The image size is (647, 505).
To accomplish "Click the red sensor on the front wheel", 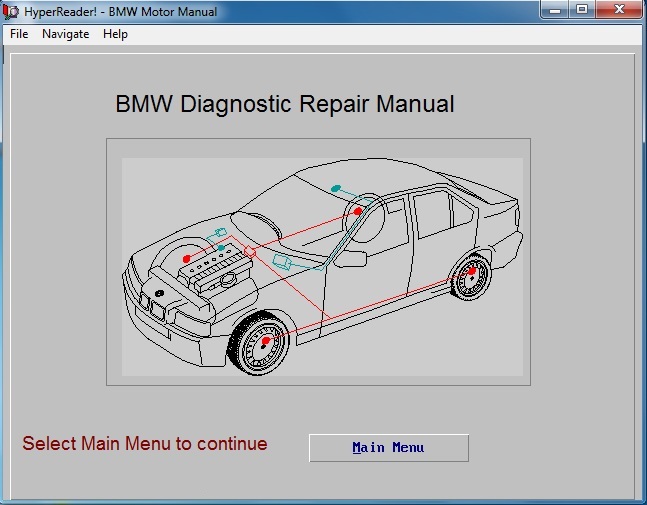I will point(266,342).
